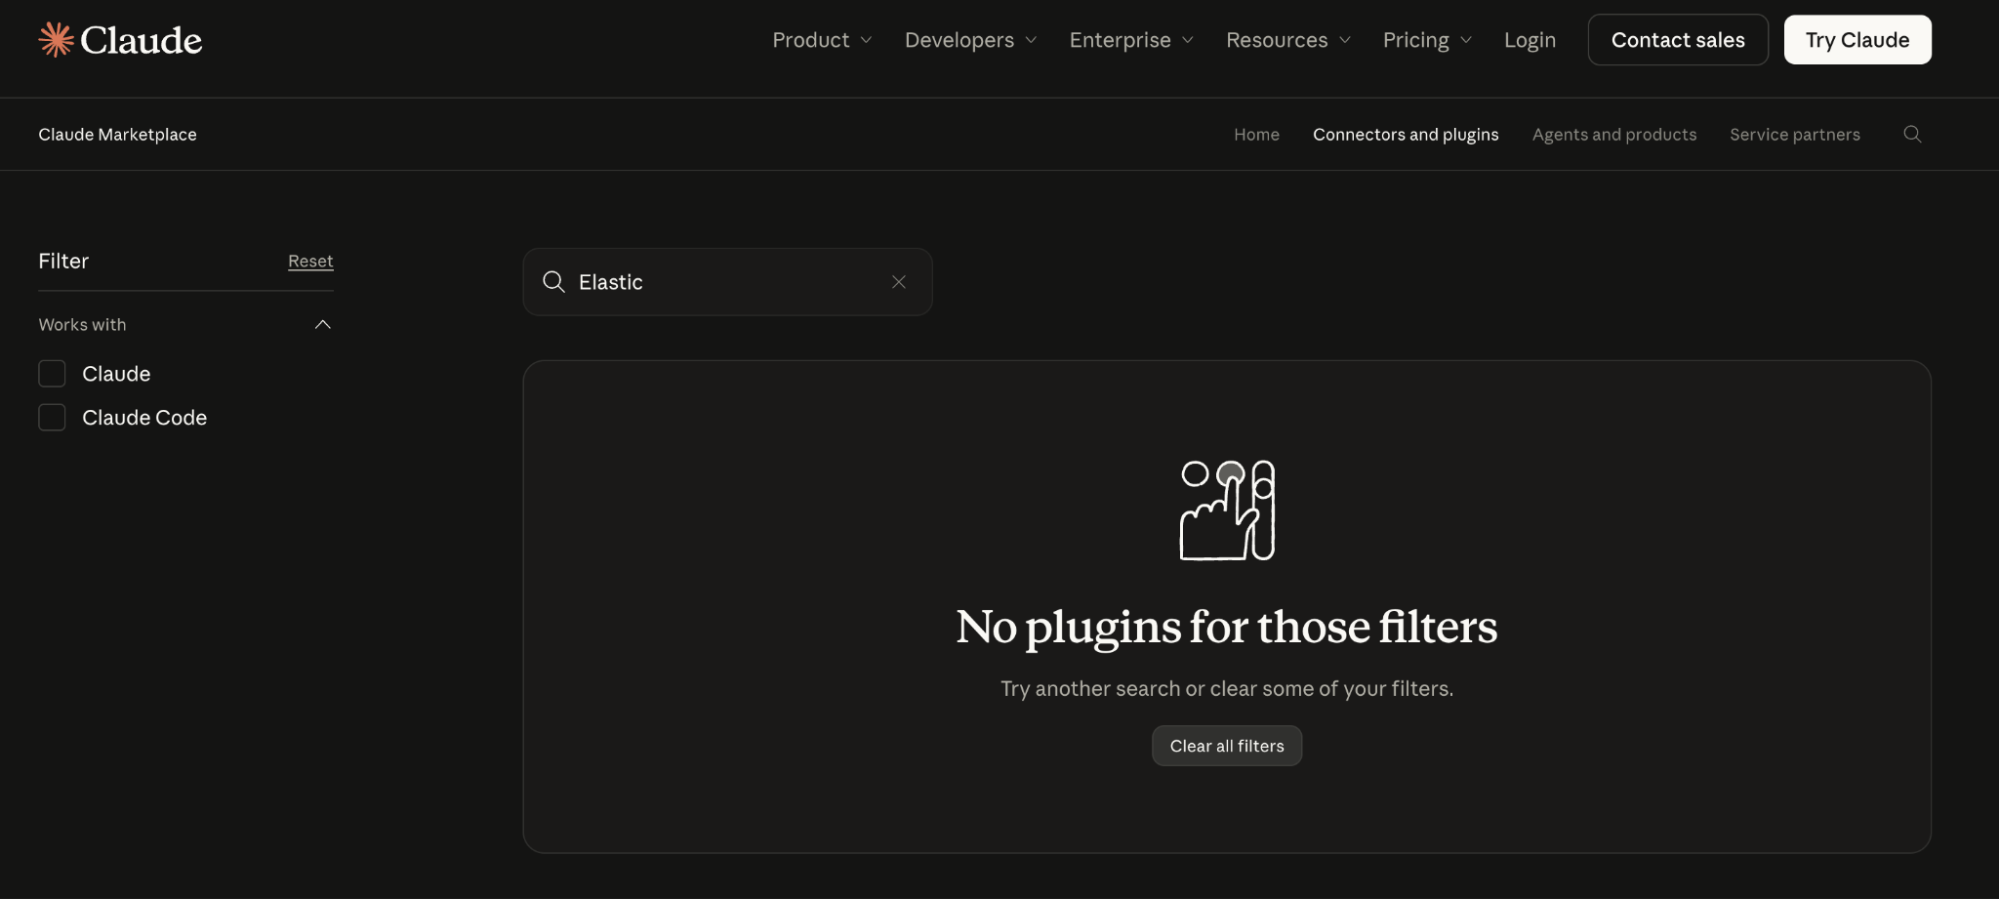The width and height of the screenshot is (1999, 899).
Task: Enable the Claude checkbox filter
Action: click(52, 374)
